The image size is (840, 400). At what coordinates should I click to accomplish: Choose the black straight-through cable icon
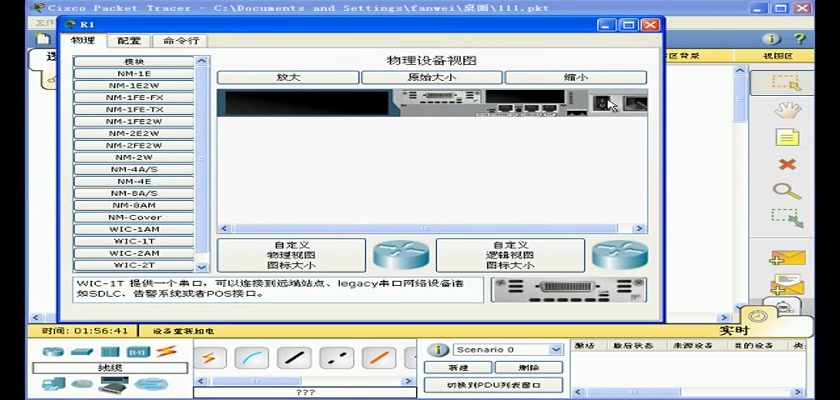[295, 357]
